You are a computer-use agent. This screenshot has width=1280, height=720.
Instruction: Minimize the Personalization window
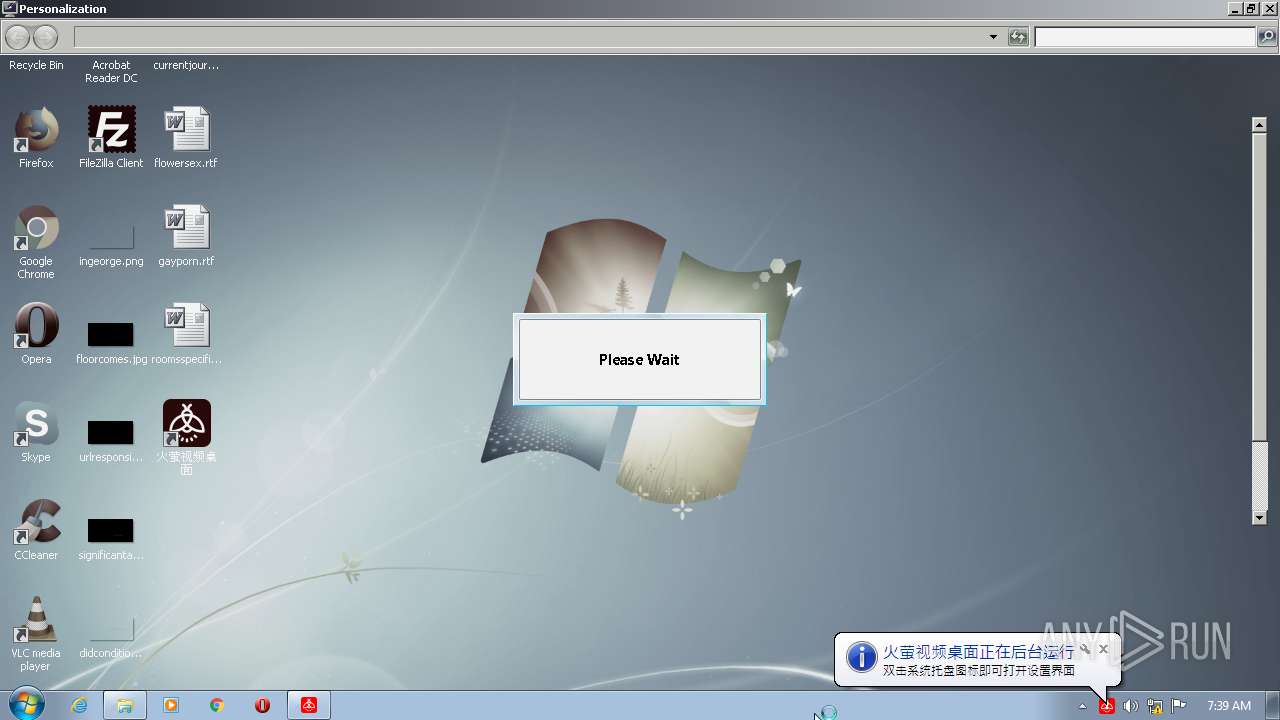pyautogui.click(x=1235, y=8)
